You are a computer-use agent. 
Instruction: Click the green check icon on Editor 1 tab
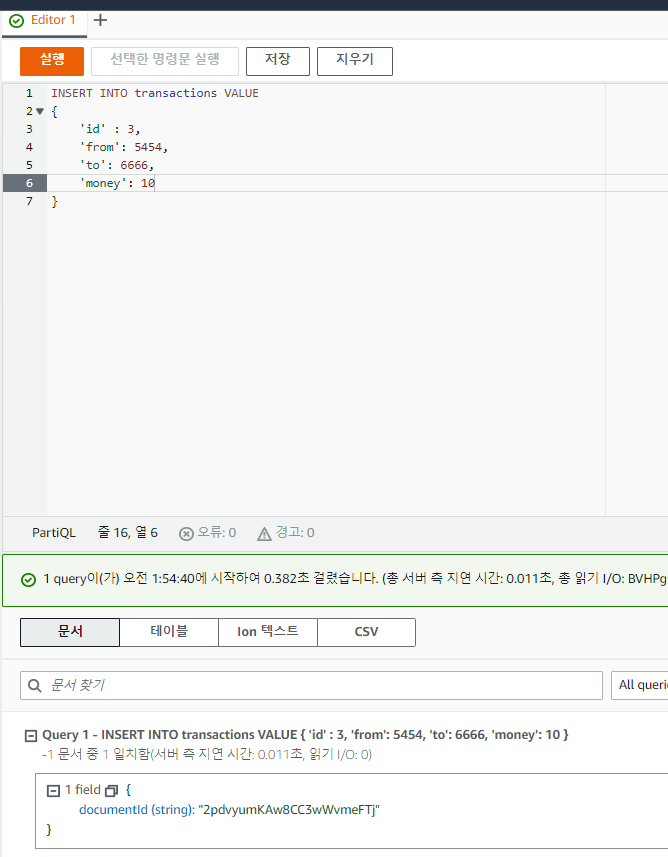coord(16,20)
